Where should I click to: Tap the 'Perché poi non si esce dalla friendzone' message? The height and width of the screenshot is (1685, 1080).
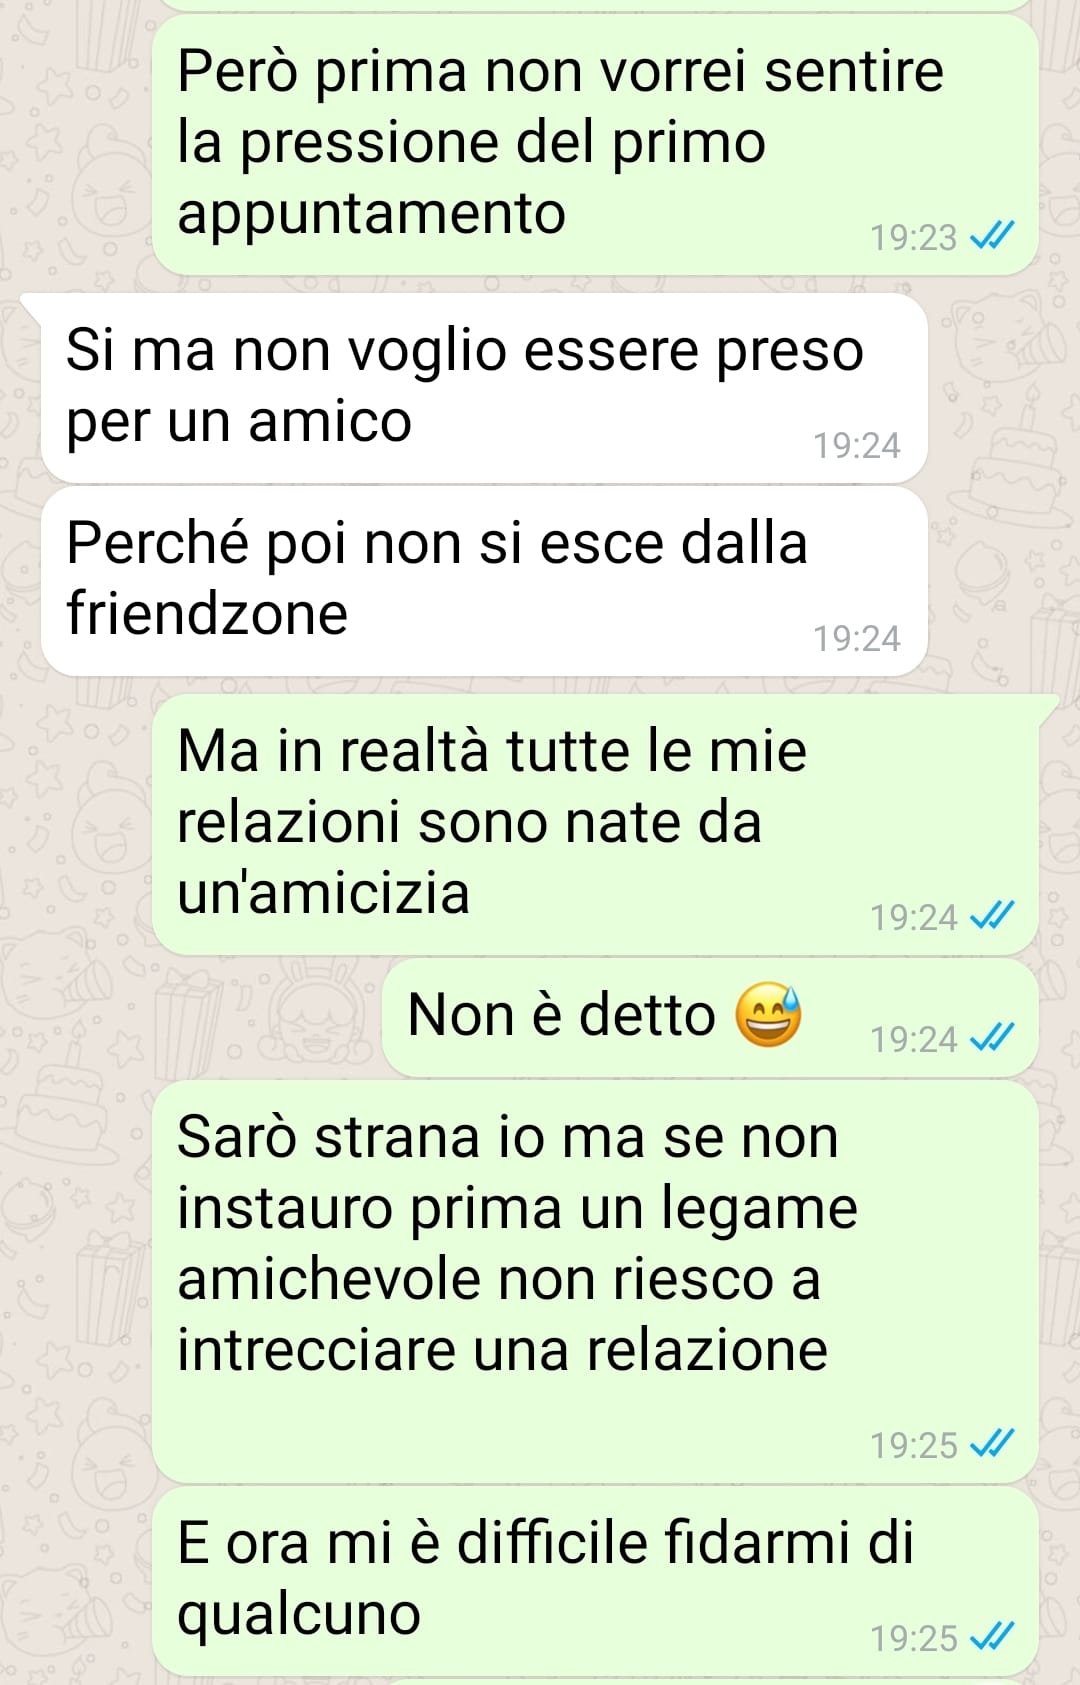(x=484, y=581)
